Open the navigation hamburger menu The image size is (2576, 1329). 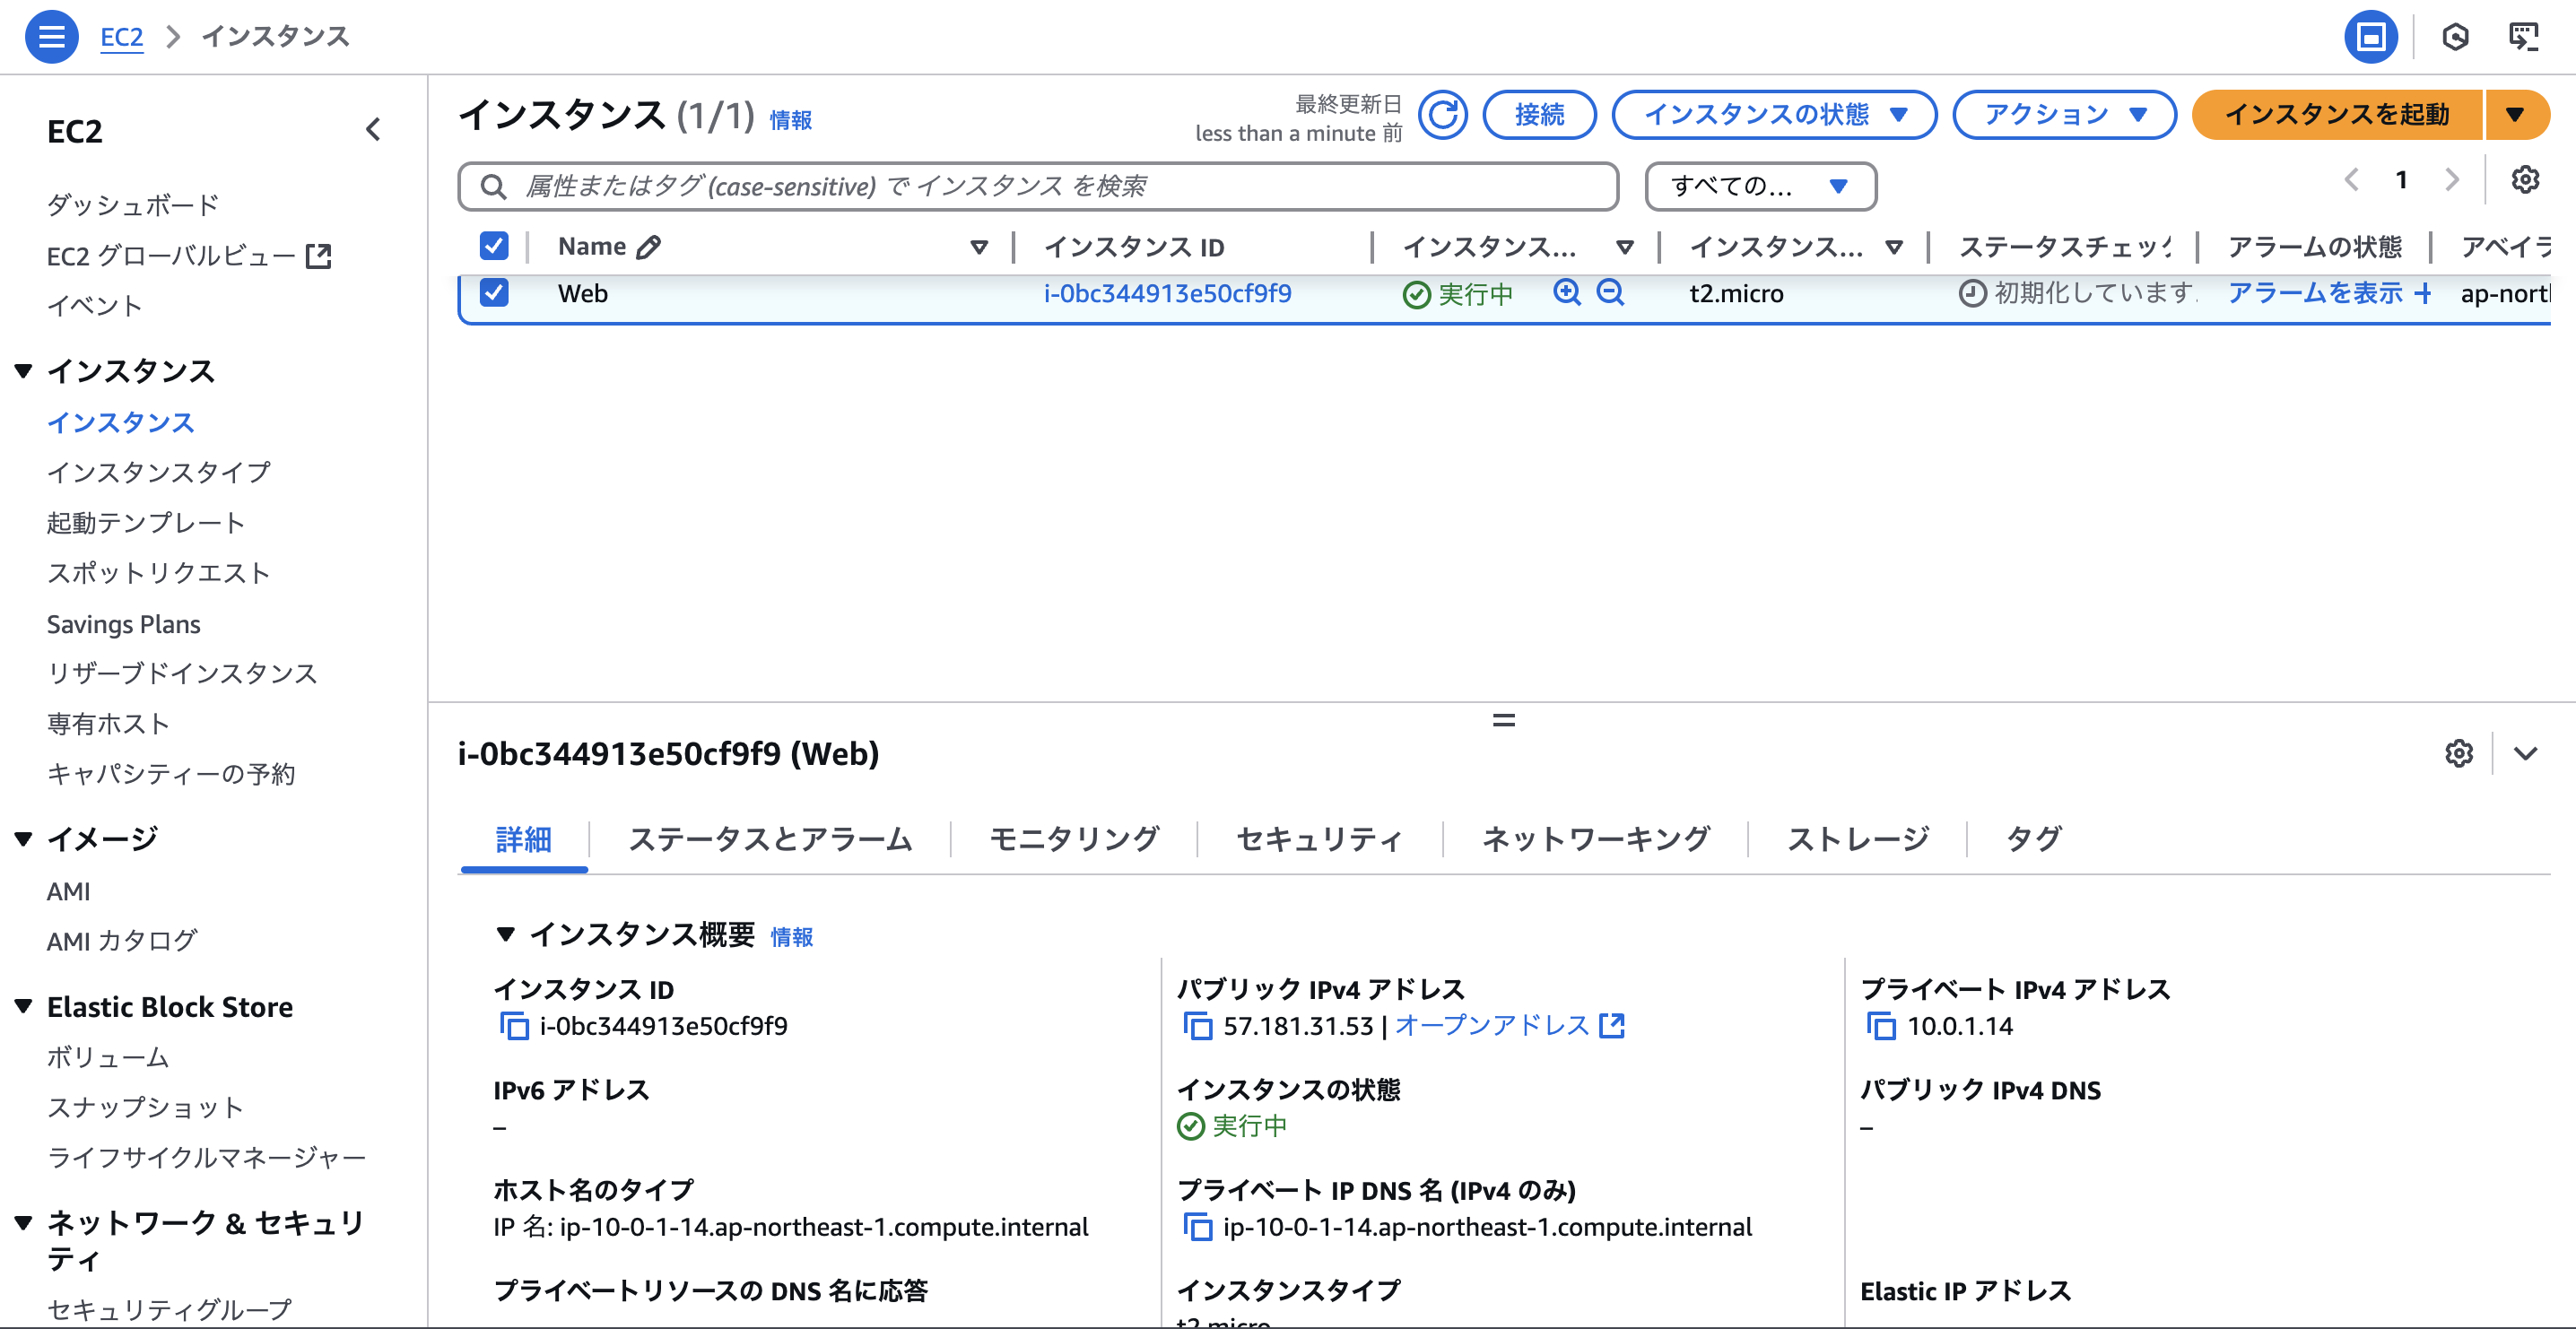point(51,36)
